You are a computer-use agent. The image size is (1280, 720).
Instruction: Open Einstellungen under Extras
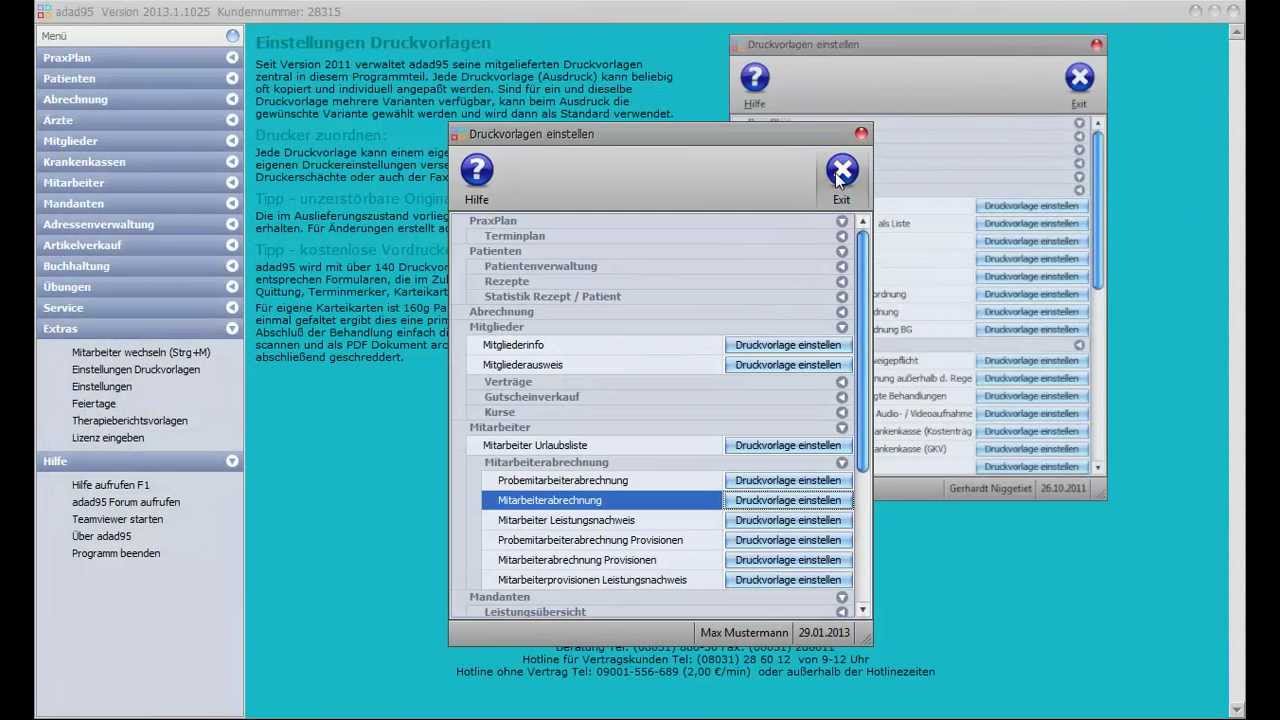102,386
